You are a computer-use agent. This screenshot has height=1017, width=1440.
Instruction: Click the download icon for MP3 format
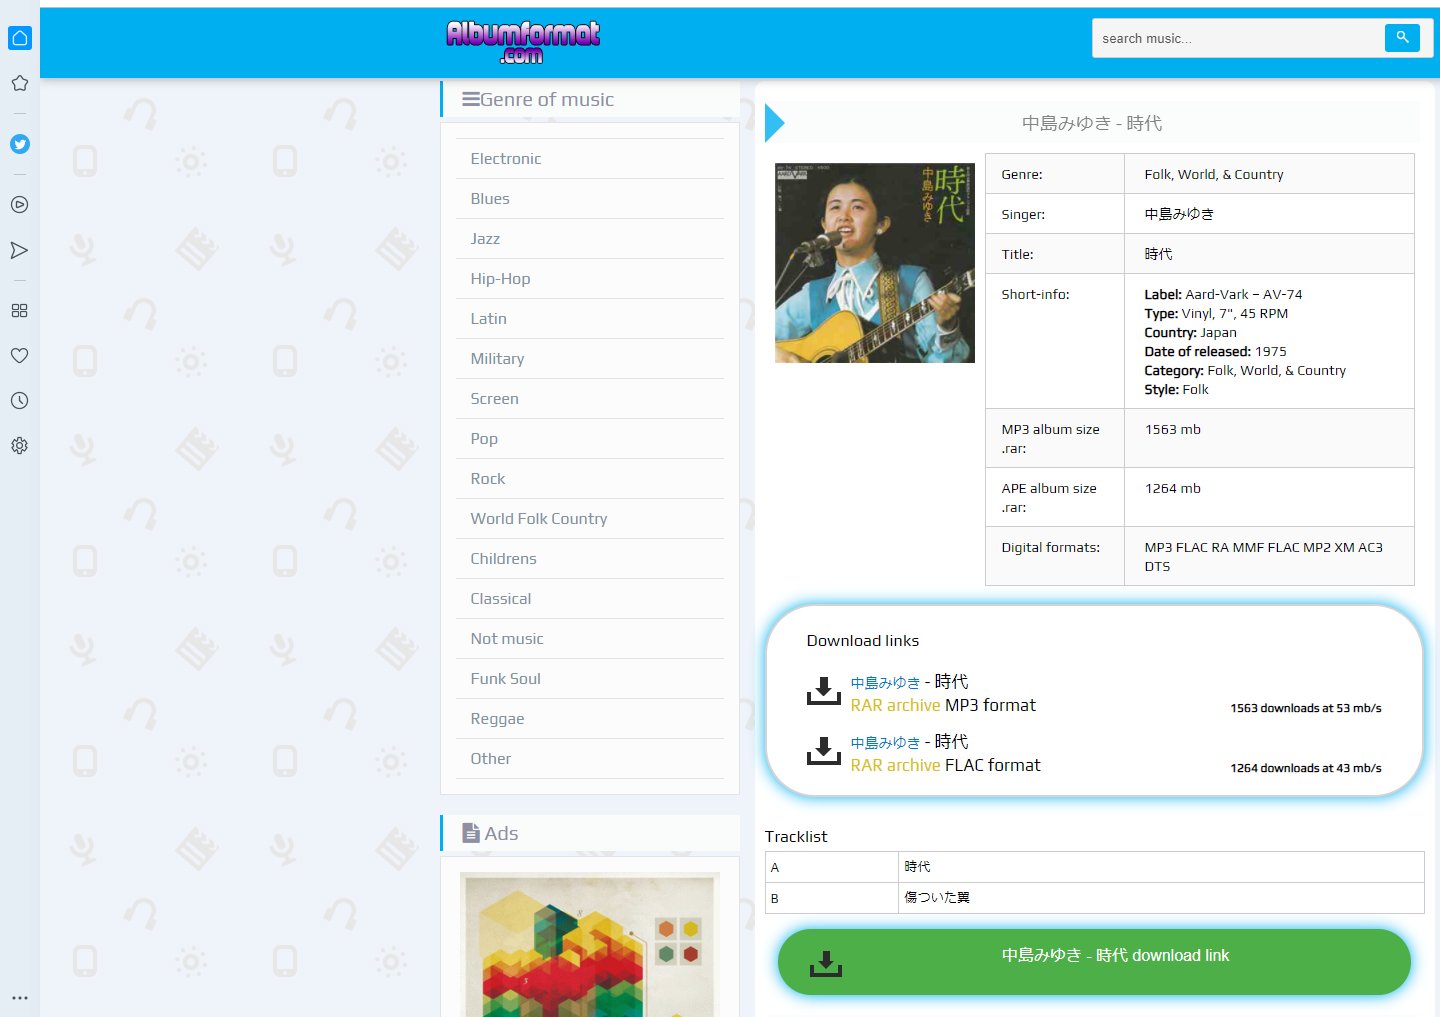coord(824,691)
